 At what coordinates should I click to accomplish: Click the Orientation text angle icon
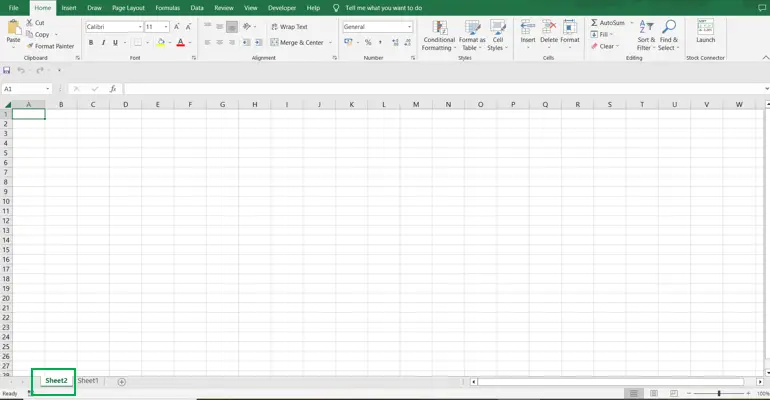click(x=247, y=27)
